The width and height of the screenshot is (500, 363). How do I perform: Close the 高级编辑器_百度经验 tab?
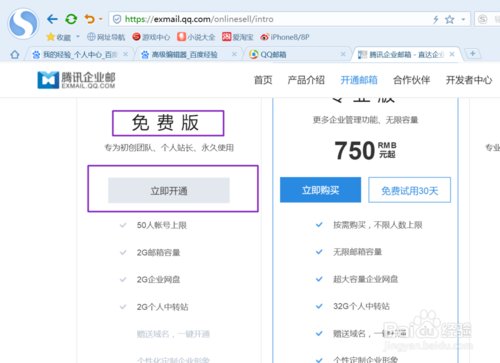pos(234,54)
